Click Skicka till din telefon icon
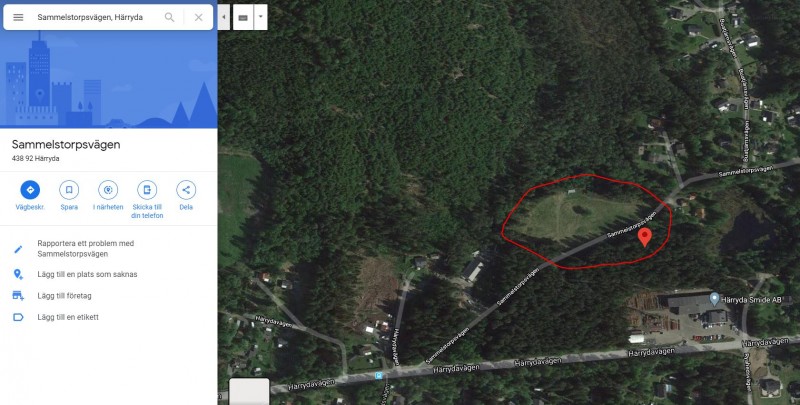The image size is (800, 405). pyautogui.click(x=147, y=190)
